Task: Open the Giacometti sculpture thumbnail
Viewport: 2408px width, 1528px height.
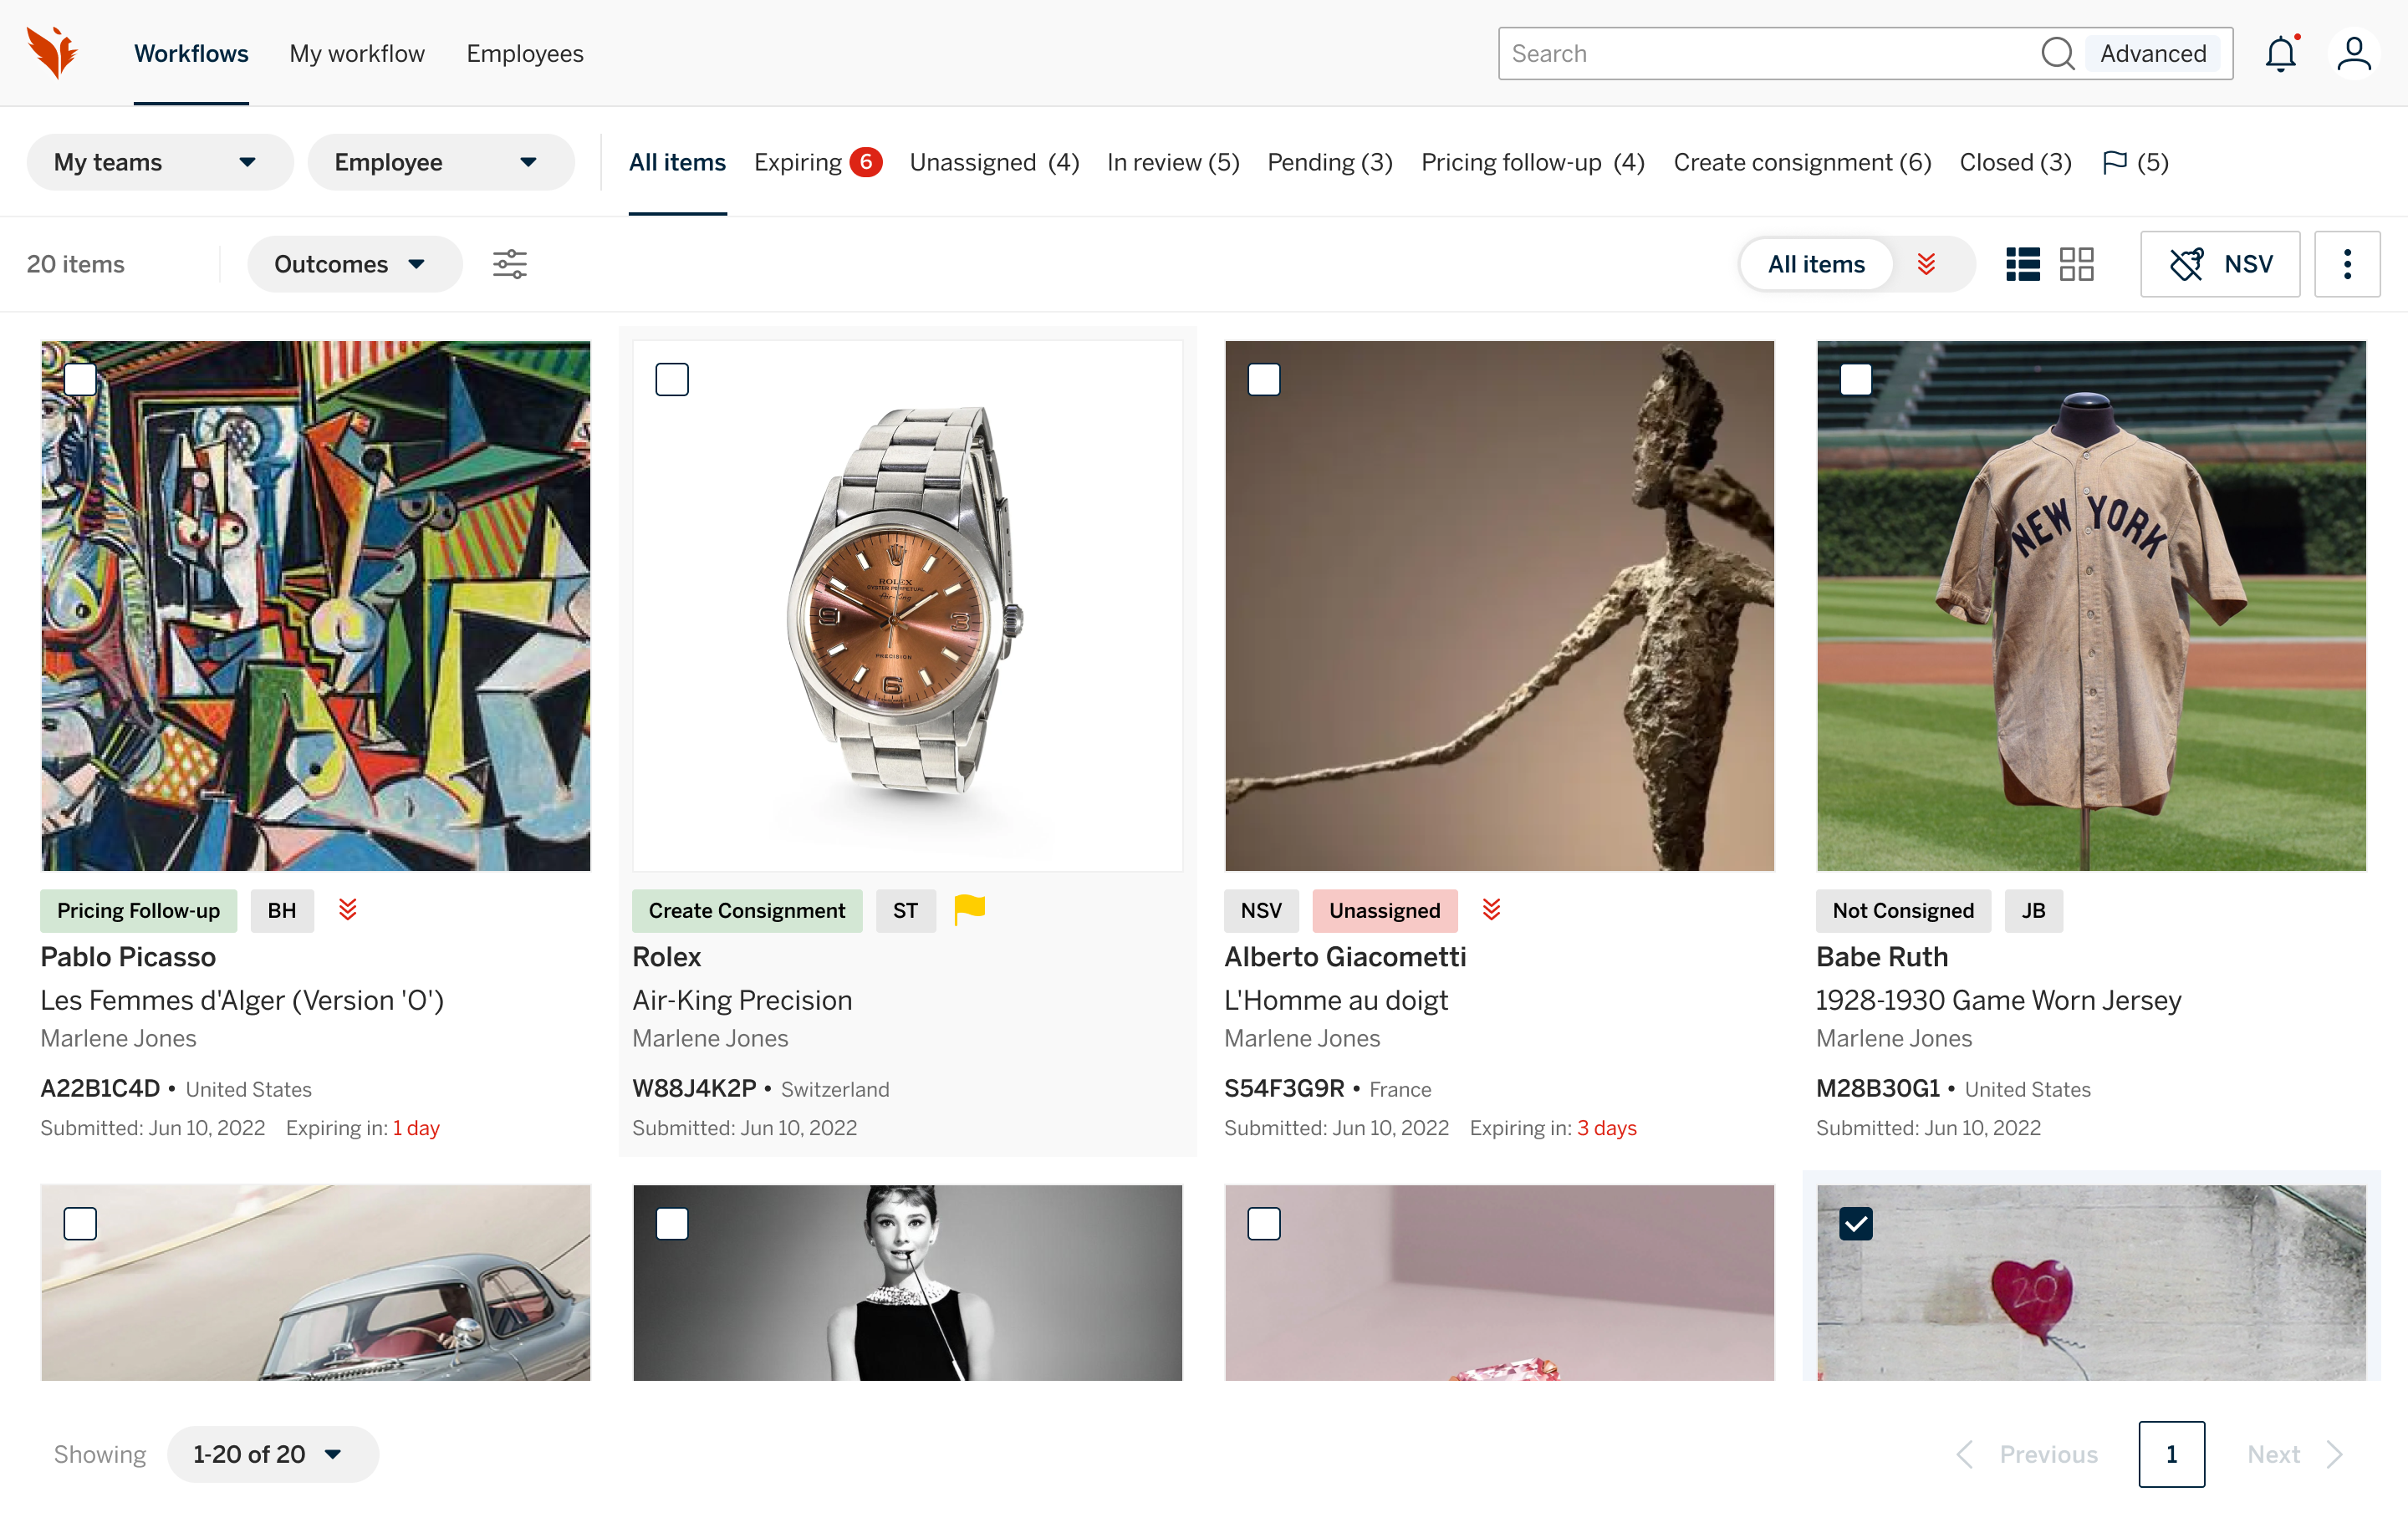Action: [x=1499, y=605]
